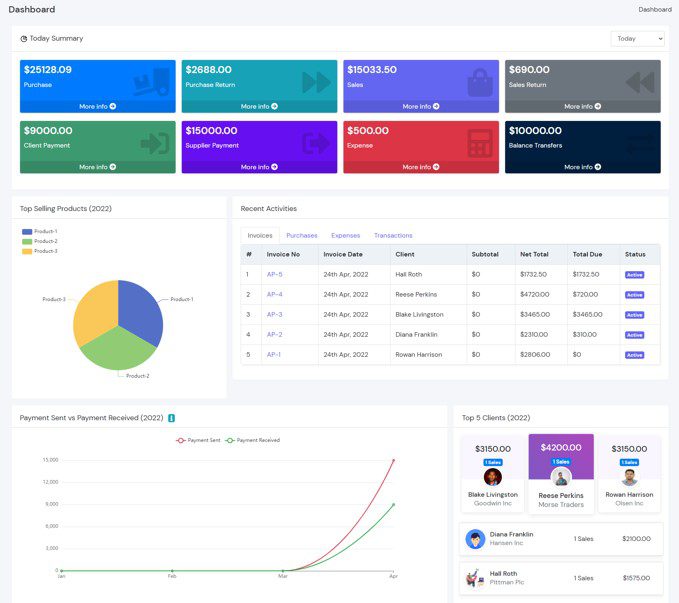Viewport: 679px width, 603px height.
Task: Click the info icon beside Payment chart title
Action: (x=171, y=418)
